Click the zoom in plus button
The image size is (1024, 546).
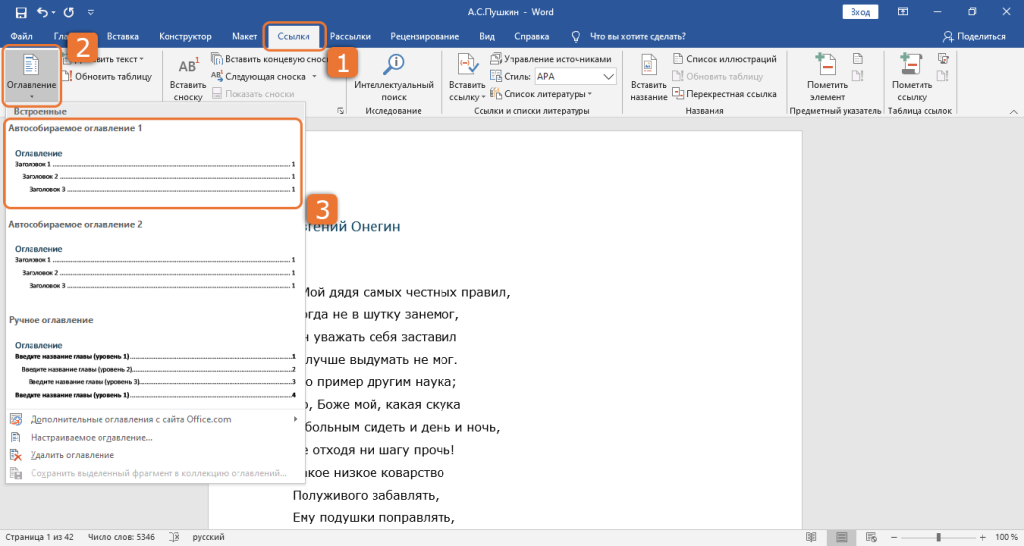pyautogui.click(x=982, y=537)
